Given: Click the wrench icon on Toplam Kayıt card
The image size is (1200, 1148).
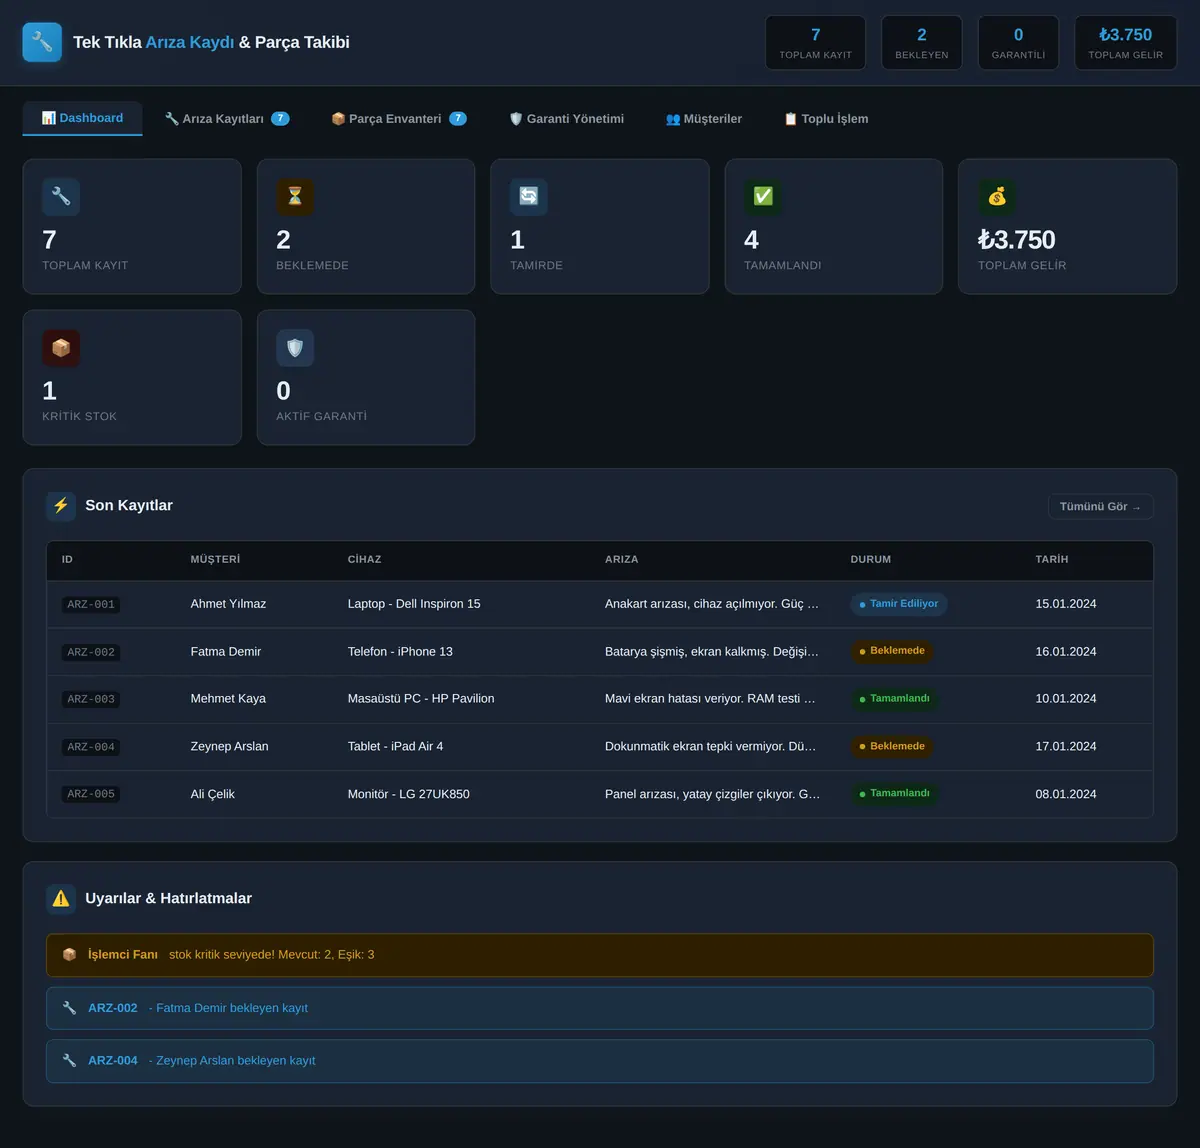Looking at the screenshot, I should pyautogui.click(x=61, y=197).
